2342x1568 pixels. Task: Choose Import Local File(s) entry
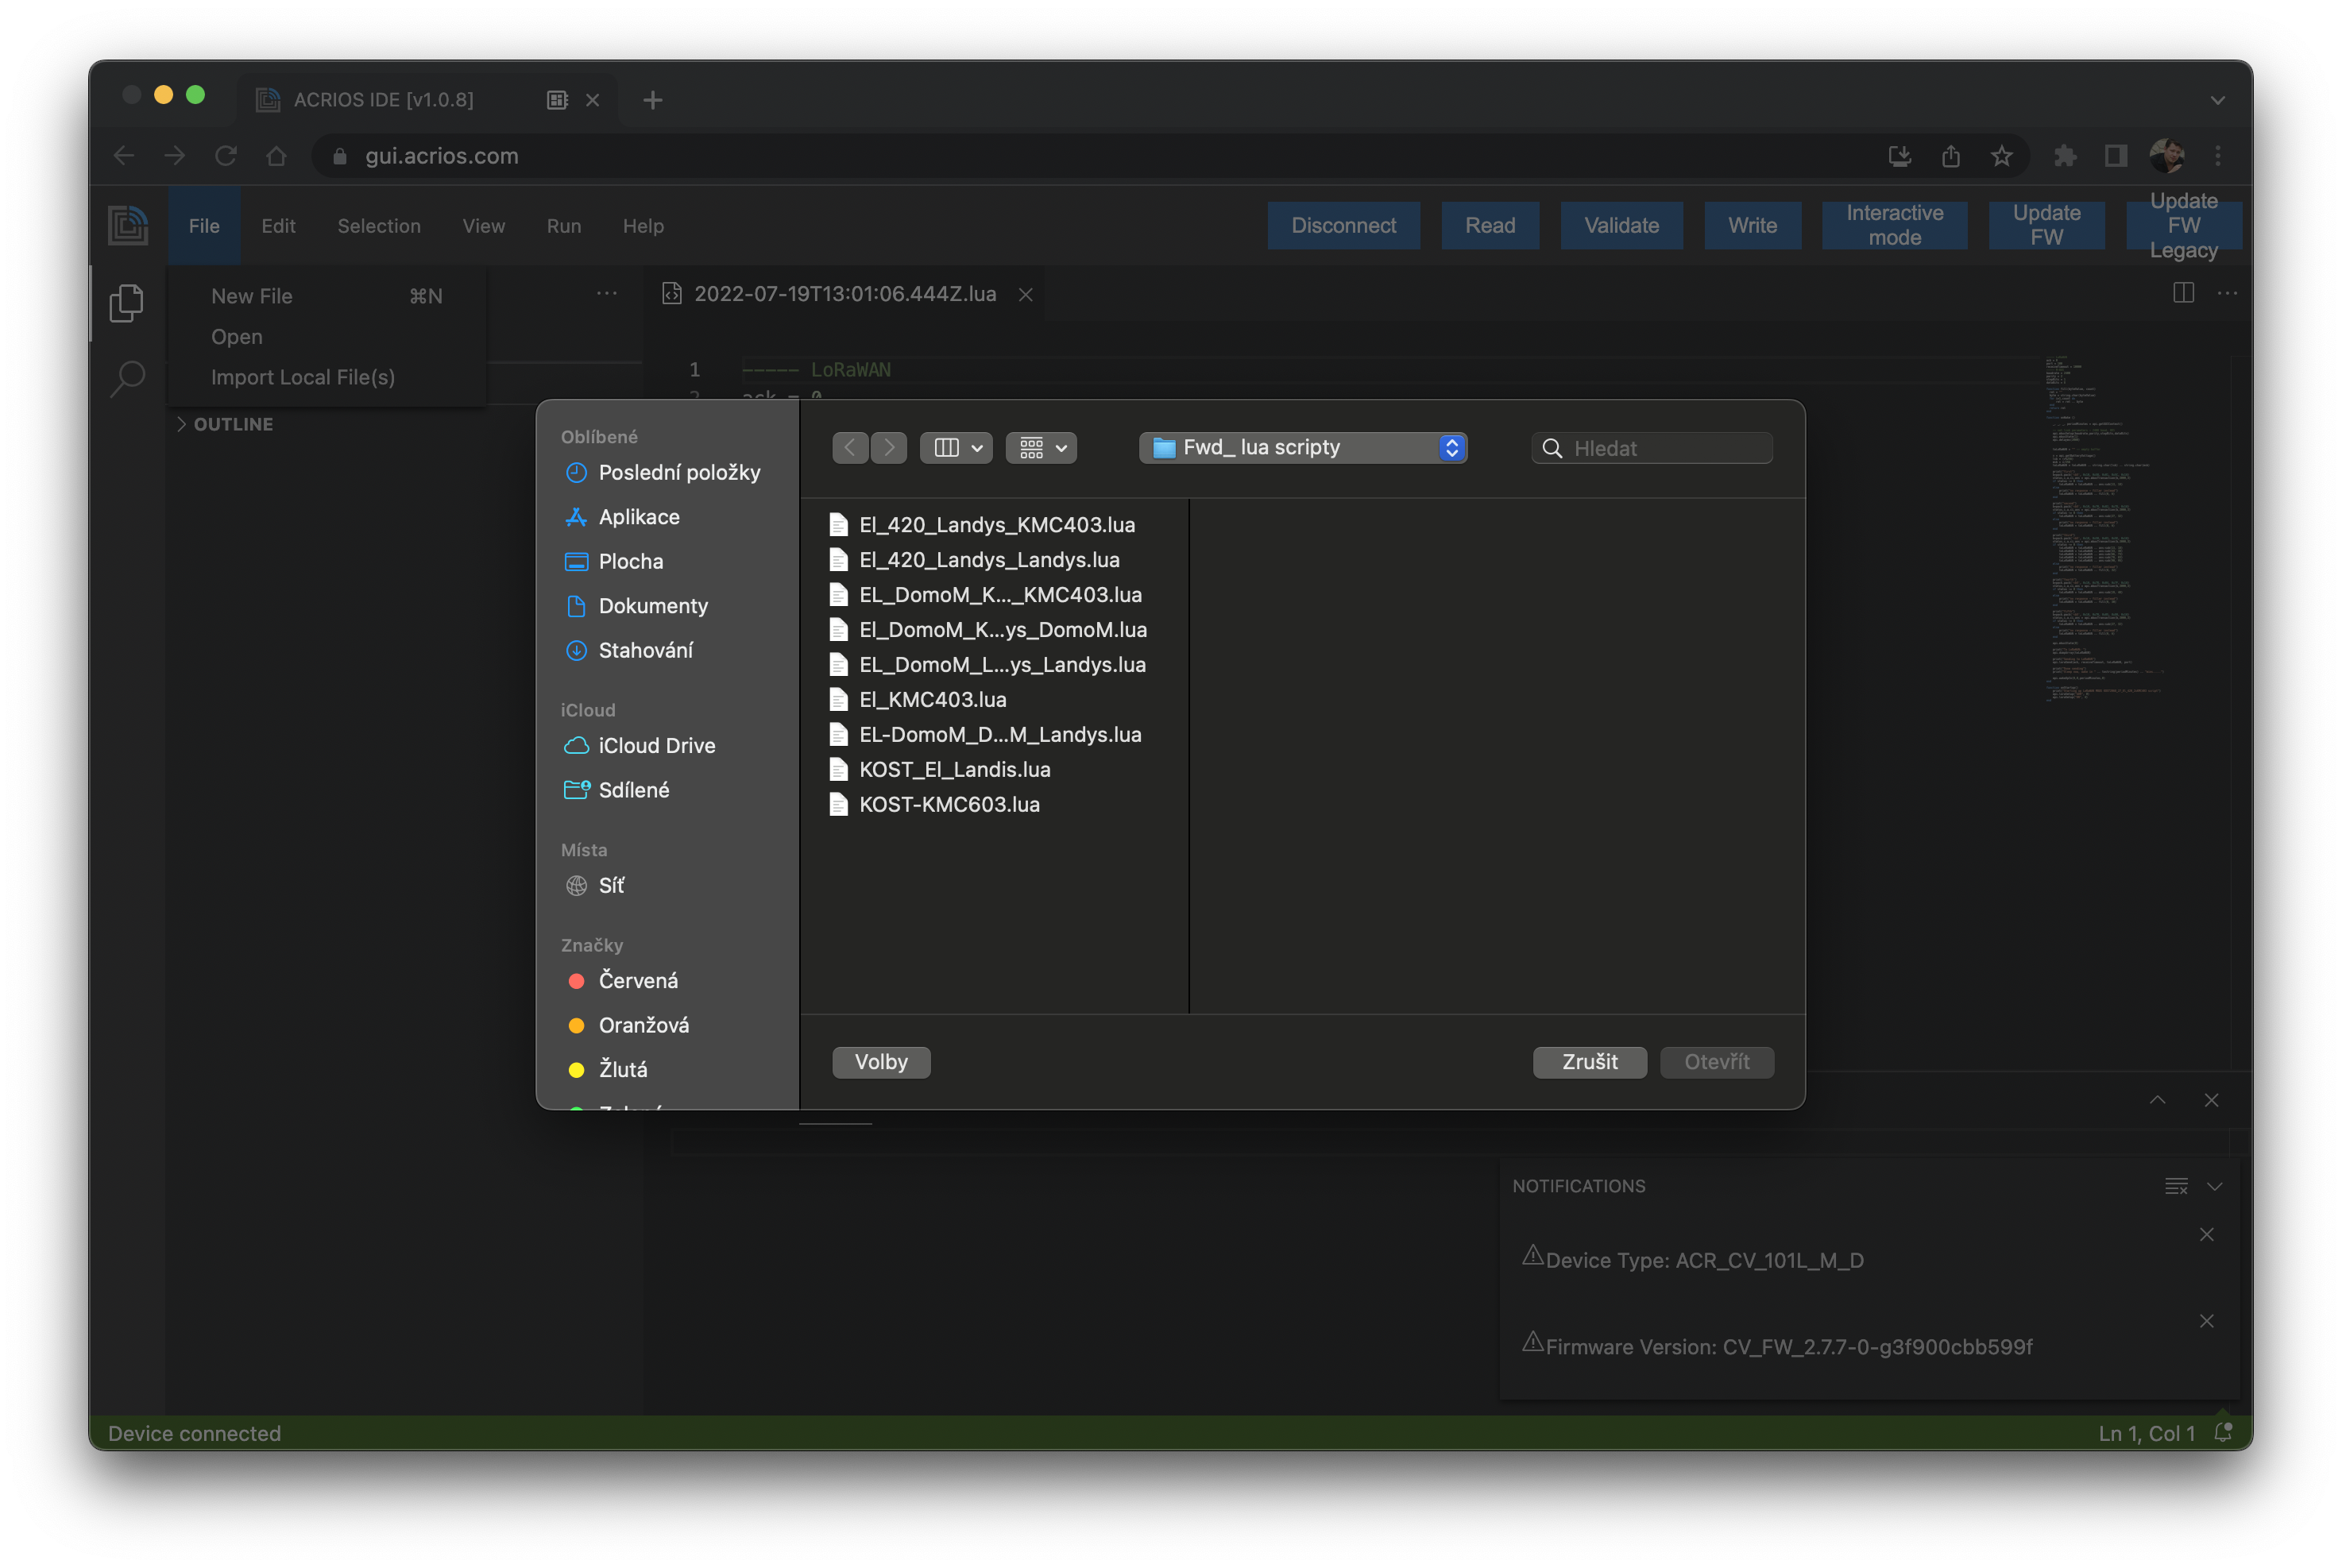(x=327, y=378)
